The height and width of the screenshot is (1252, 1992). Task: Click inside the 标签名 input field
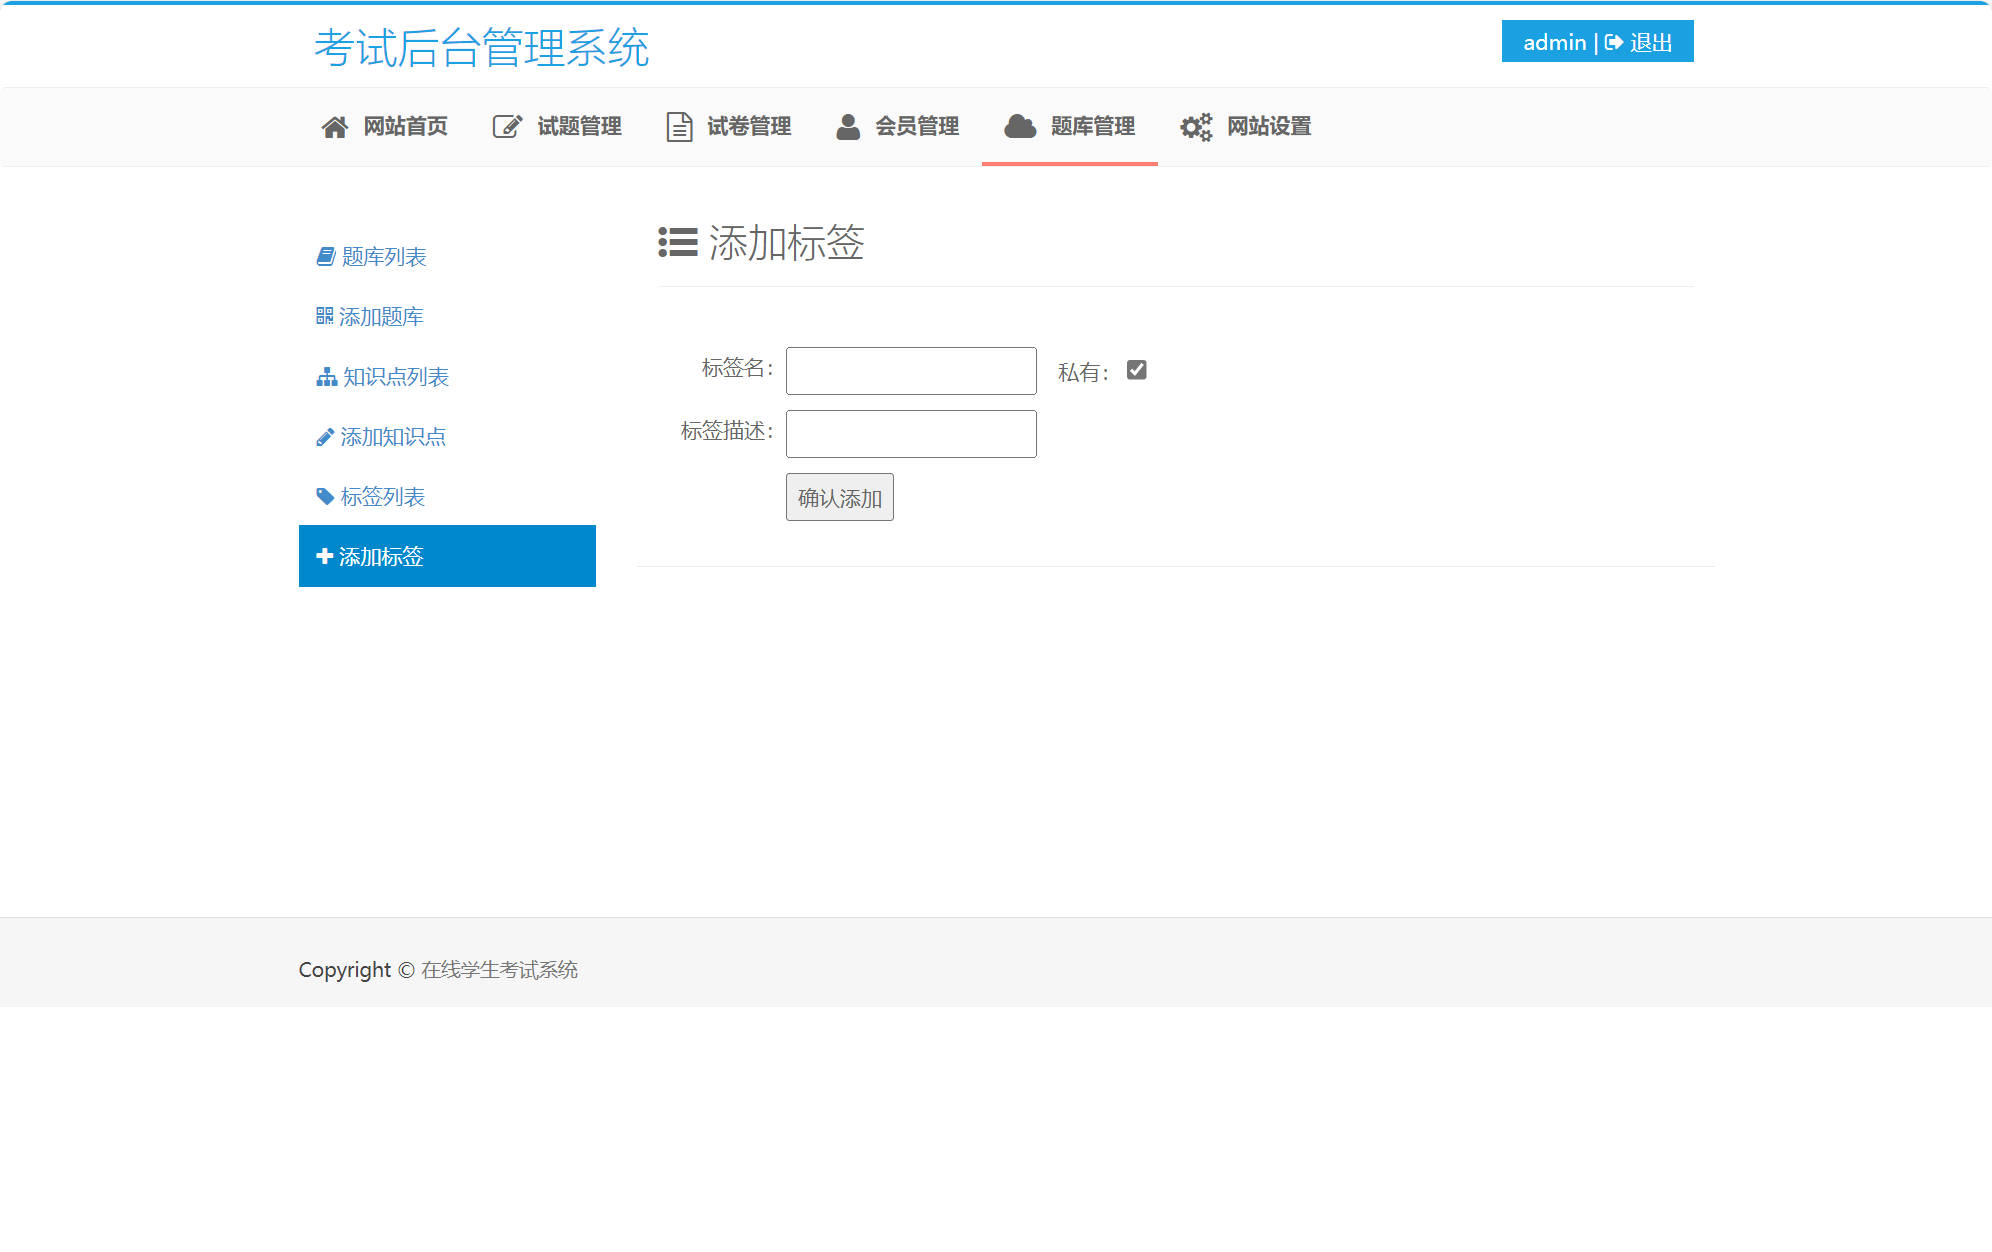tap(910, 370)
